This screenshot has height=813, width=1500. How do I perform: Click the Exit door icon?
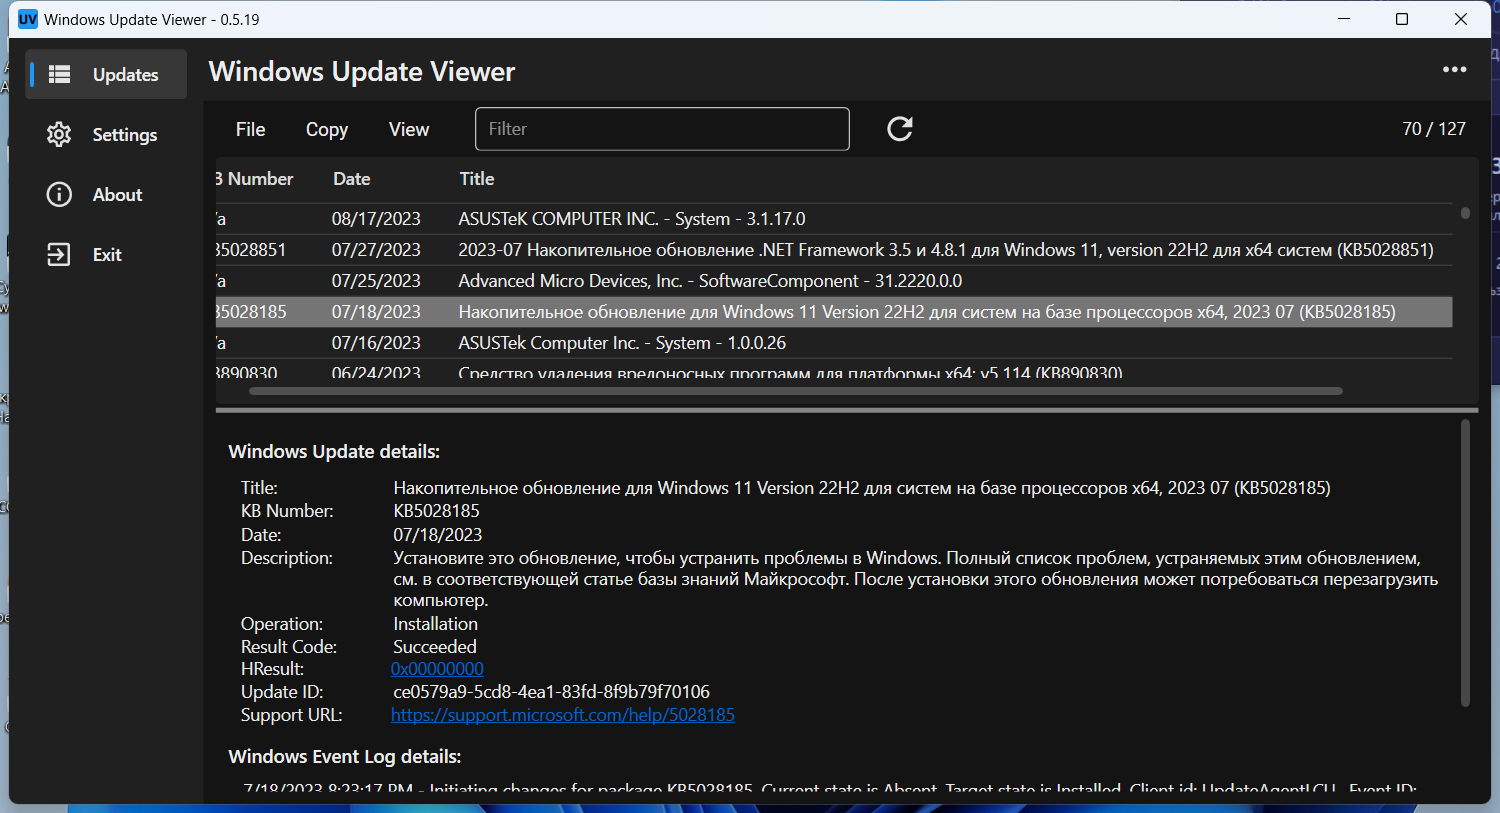click(59, 254)
